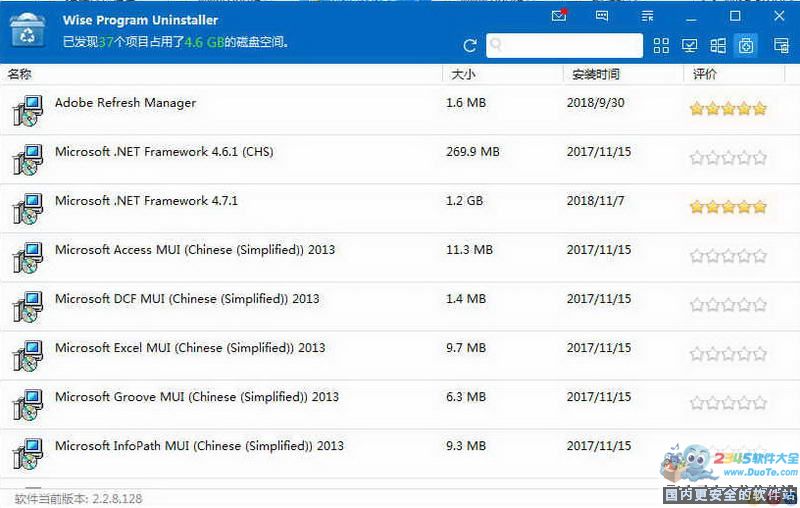Show Windows apps with Windows-logo icon
Screen dimensions: 800x508
point(718,46)
